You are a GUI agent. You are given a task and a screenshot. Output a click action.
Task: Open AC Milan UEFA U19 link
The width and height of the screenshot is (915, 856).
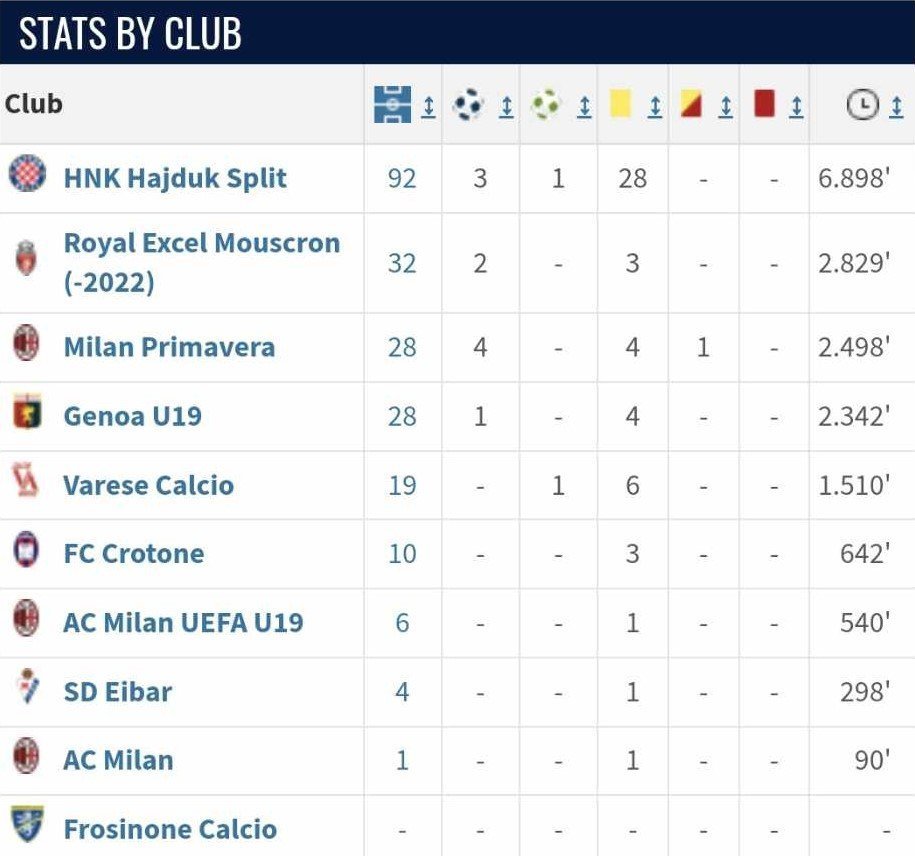183,623
